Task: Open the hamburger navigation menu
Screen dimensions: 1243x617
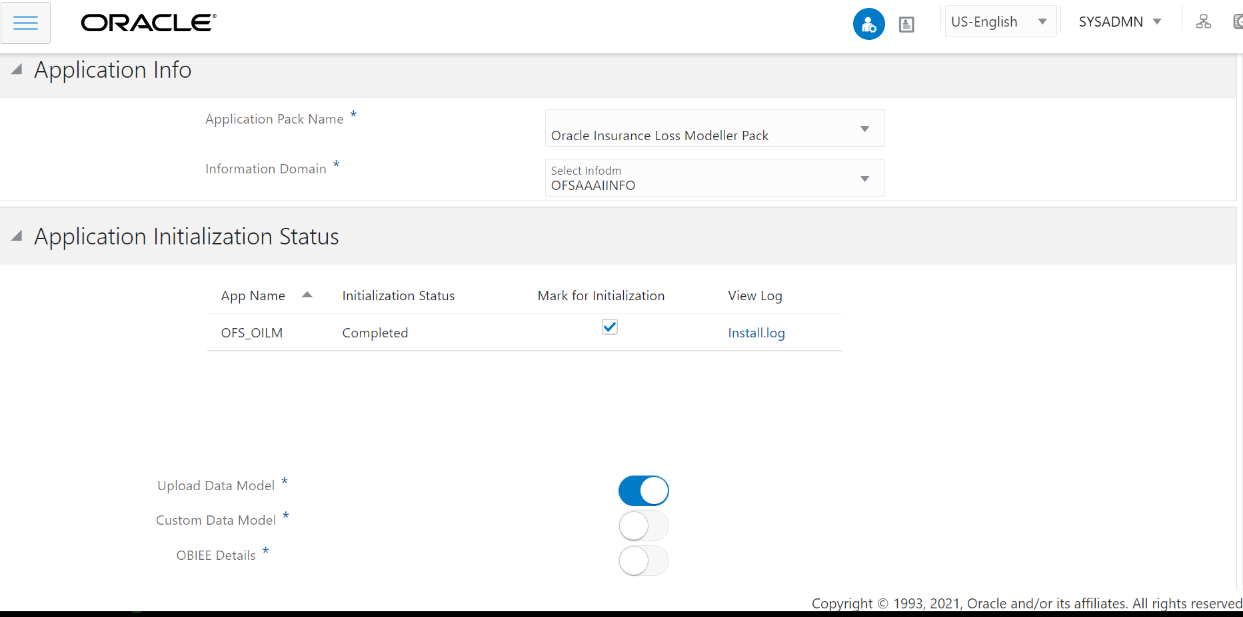Action: 26,23
